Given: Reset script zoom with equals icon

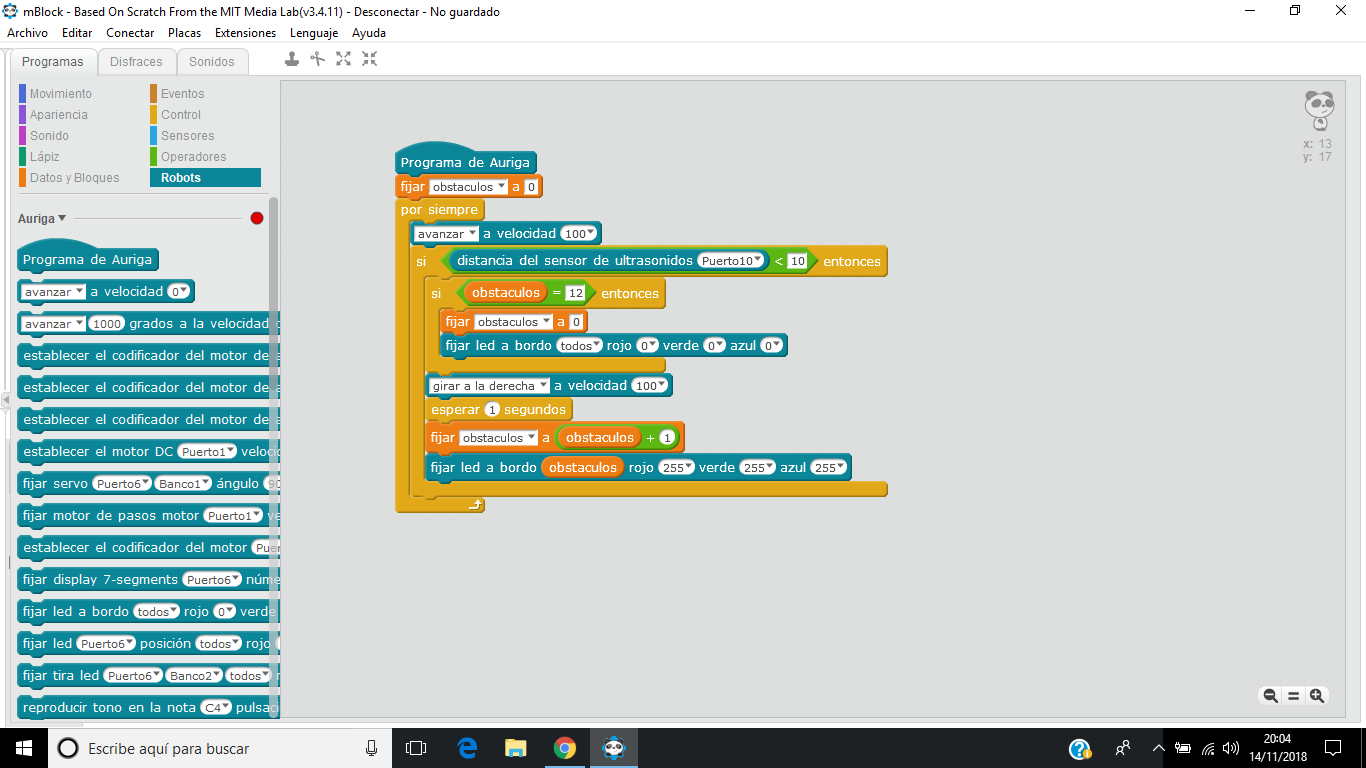Looking at the screenshot, I should pyautogui.click(x=1293, y=696).
